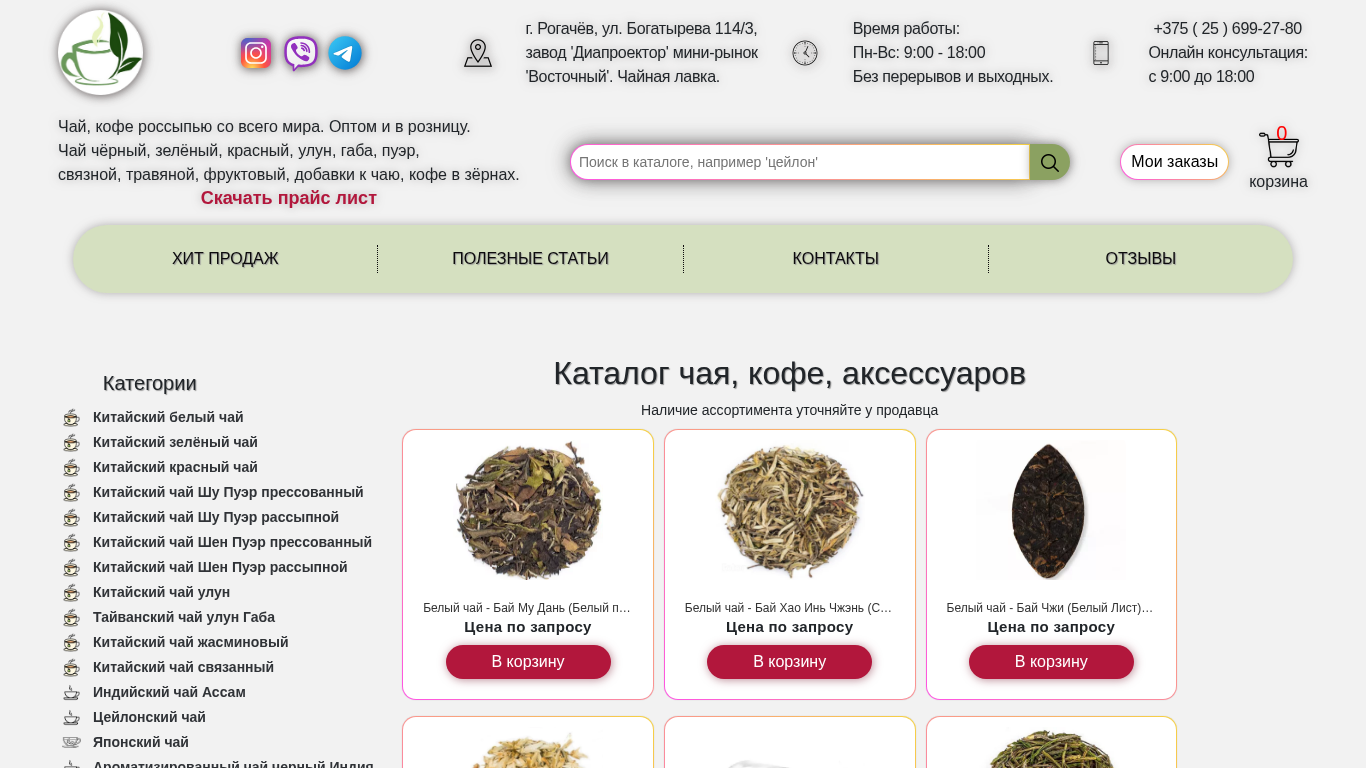1366x768 pixels.
Task: Open the Telegram icon link
Action: (x=345, y=53)
